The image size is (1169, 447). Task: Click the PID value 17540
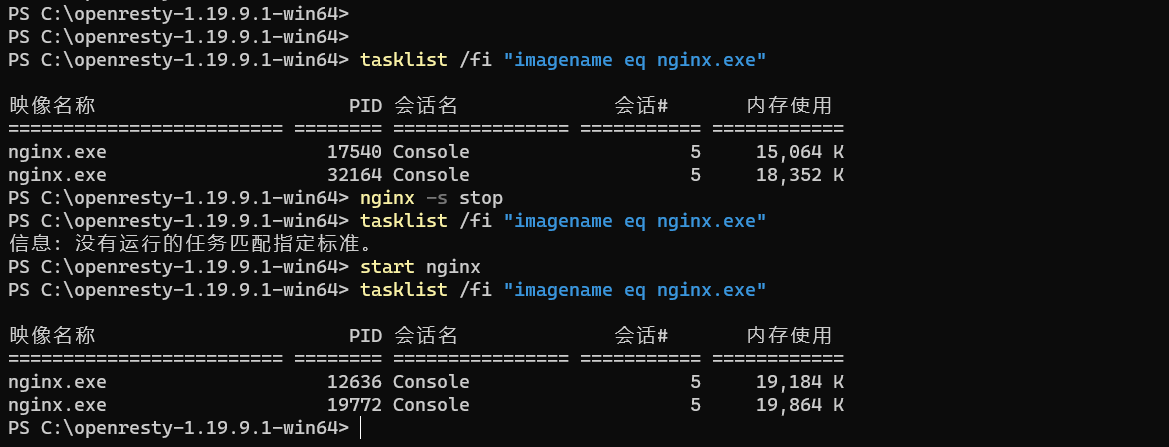click(353, 152)
